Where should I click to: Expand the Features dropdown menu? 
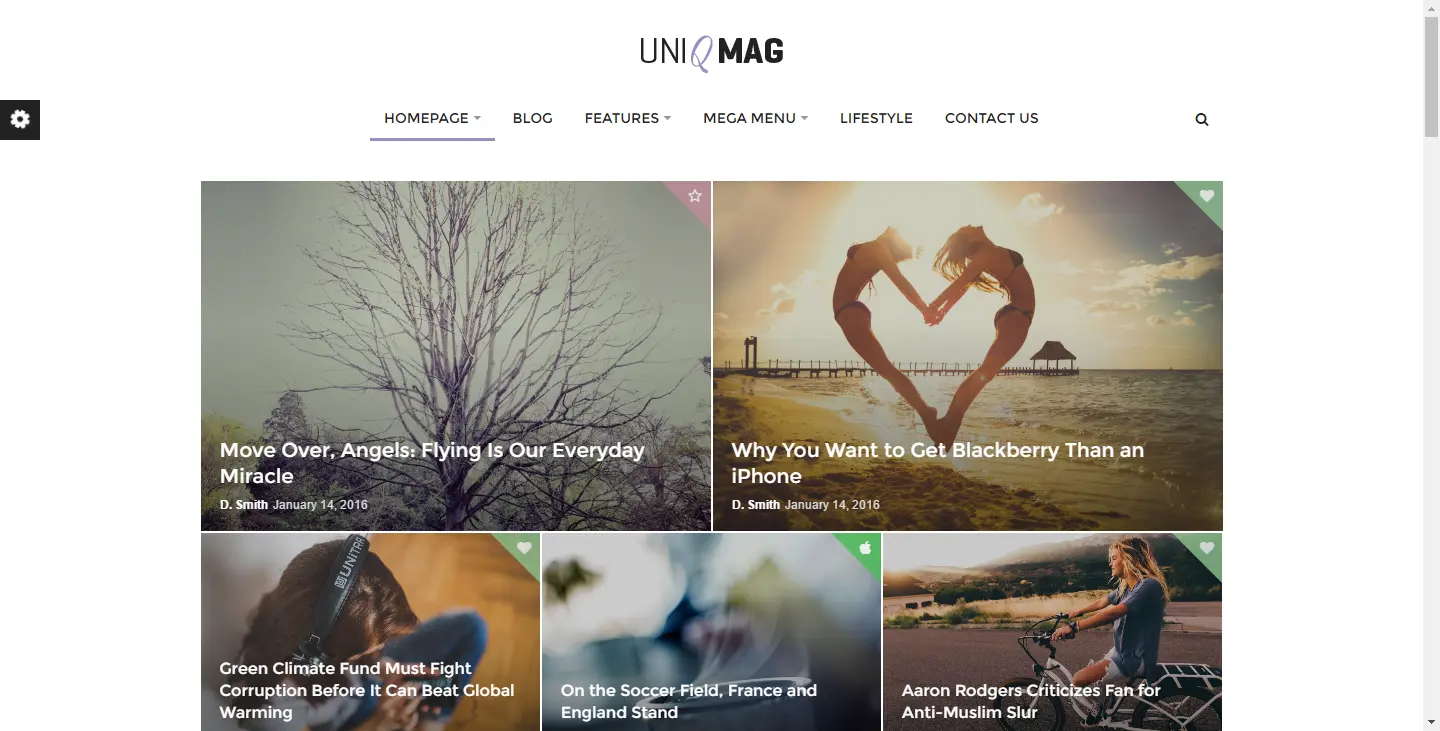point(628,118)
